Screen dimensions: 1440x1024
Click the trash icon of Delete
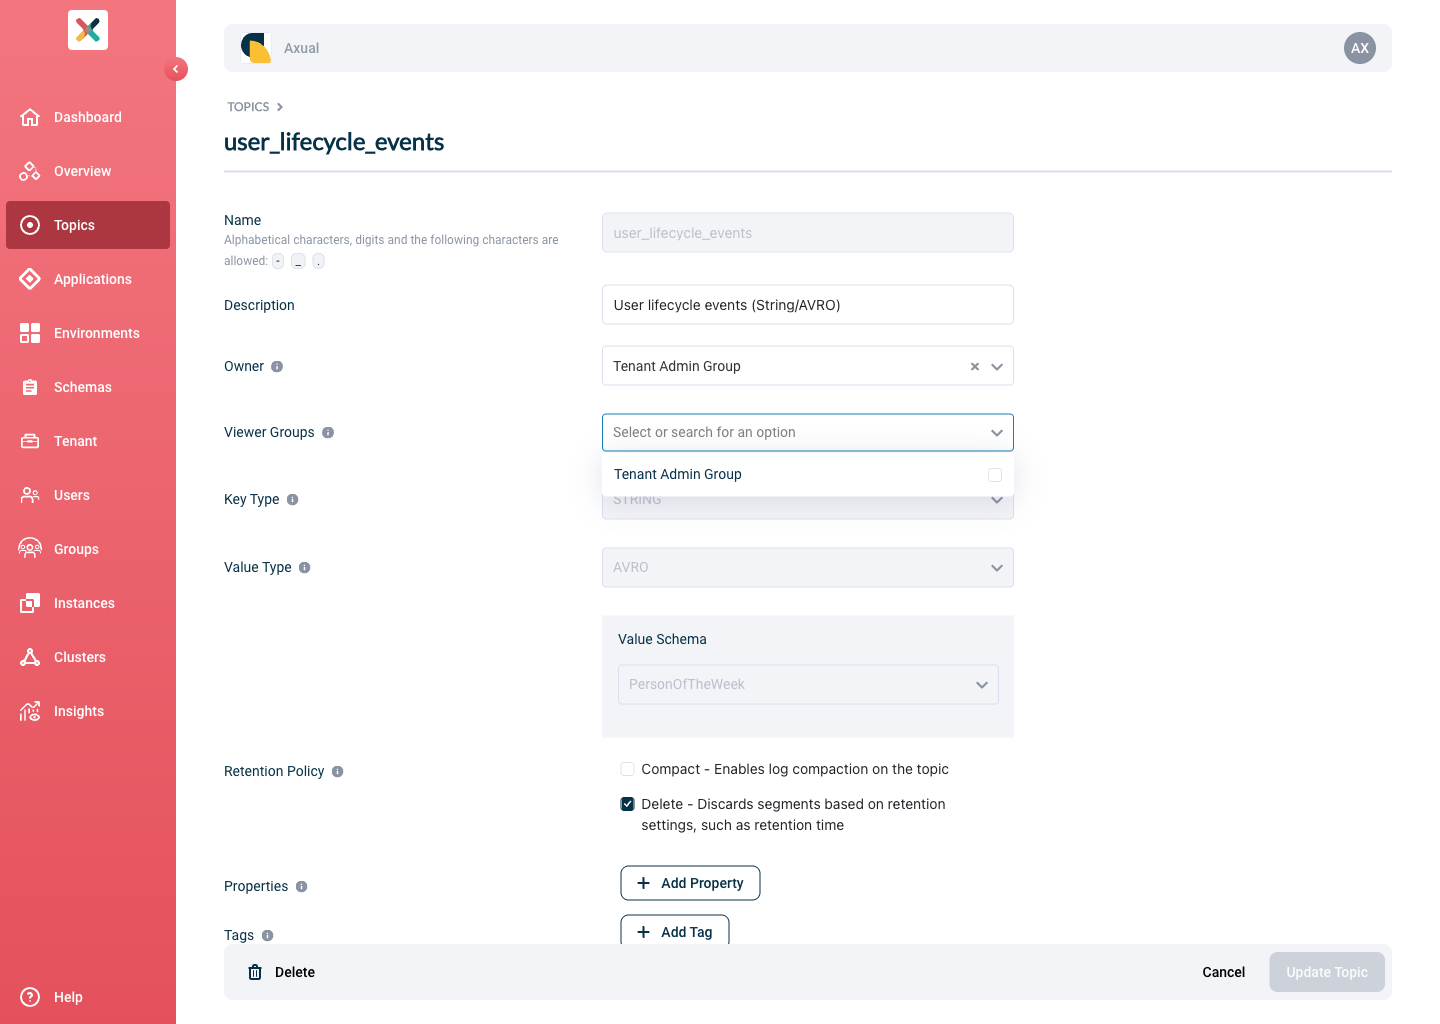coord(255,972)
